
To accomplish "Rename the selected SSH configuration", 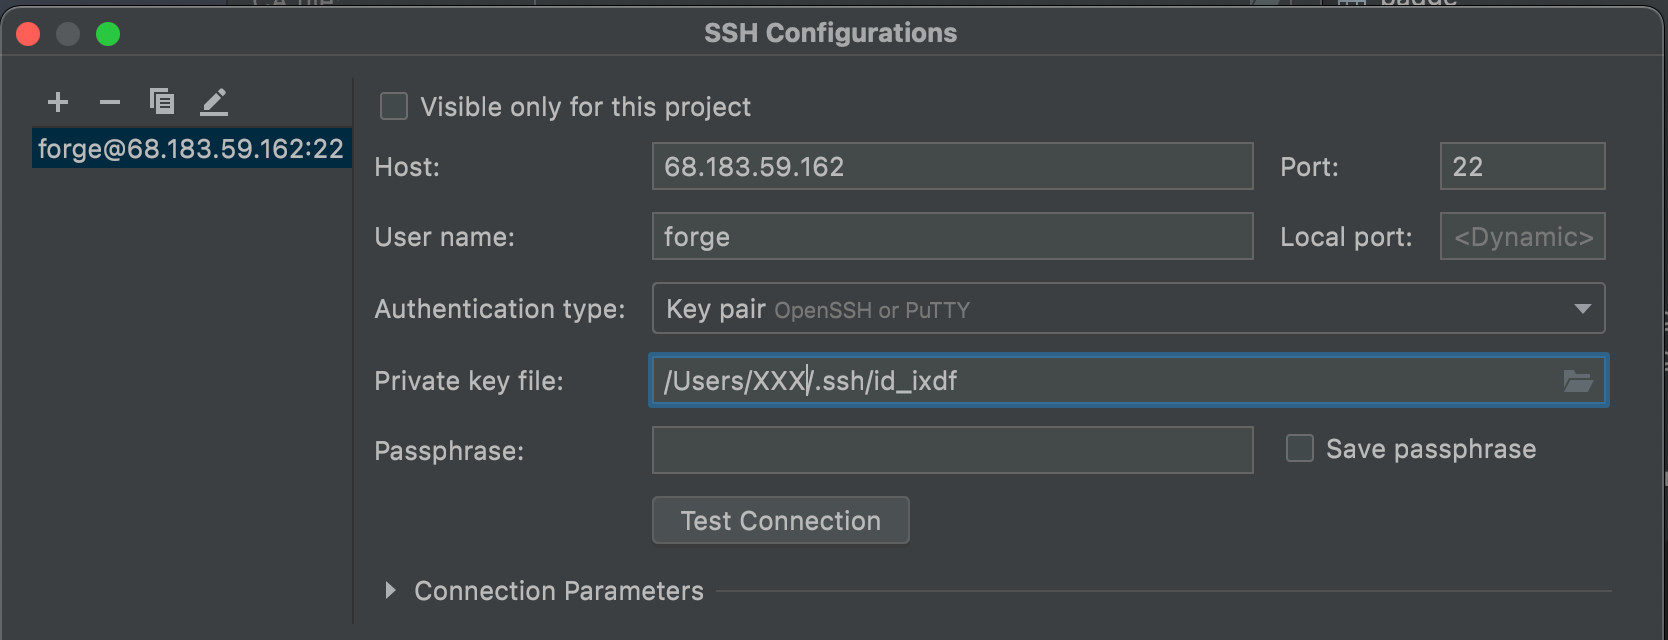I will 214,102.
